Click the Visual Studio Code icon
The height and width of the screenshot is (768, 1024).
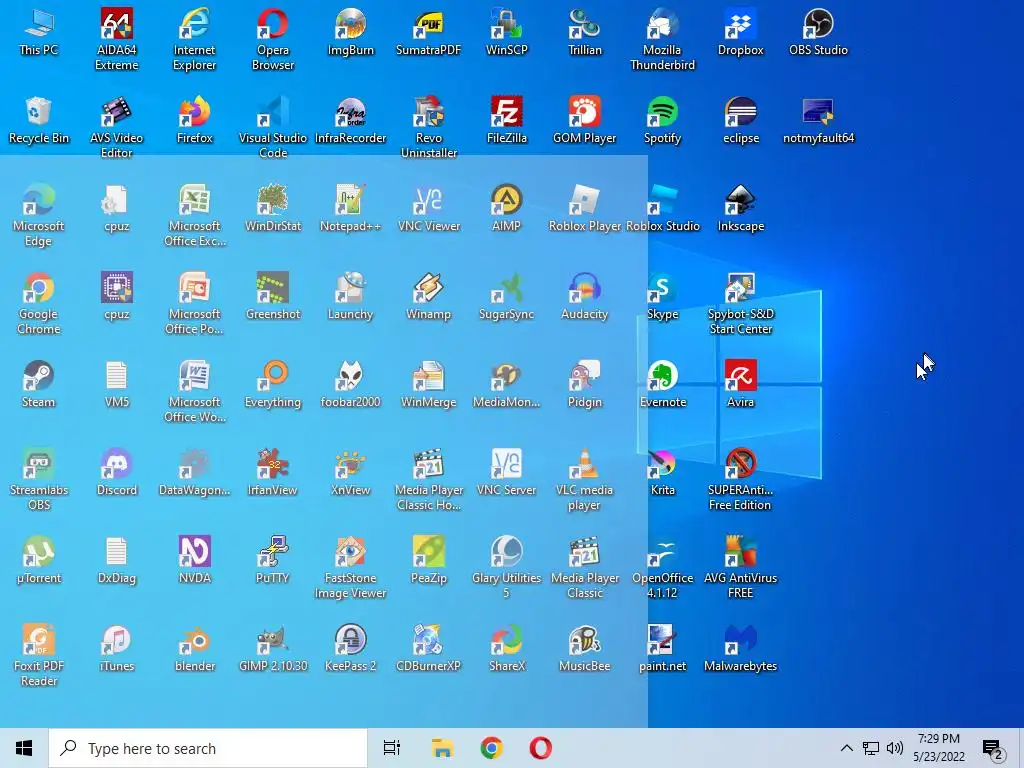pyautogui.click(x=273, y=127)
